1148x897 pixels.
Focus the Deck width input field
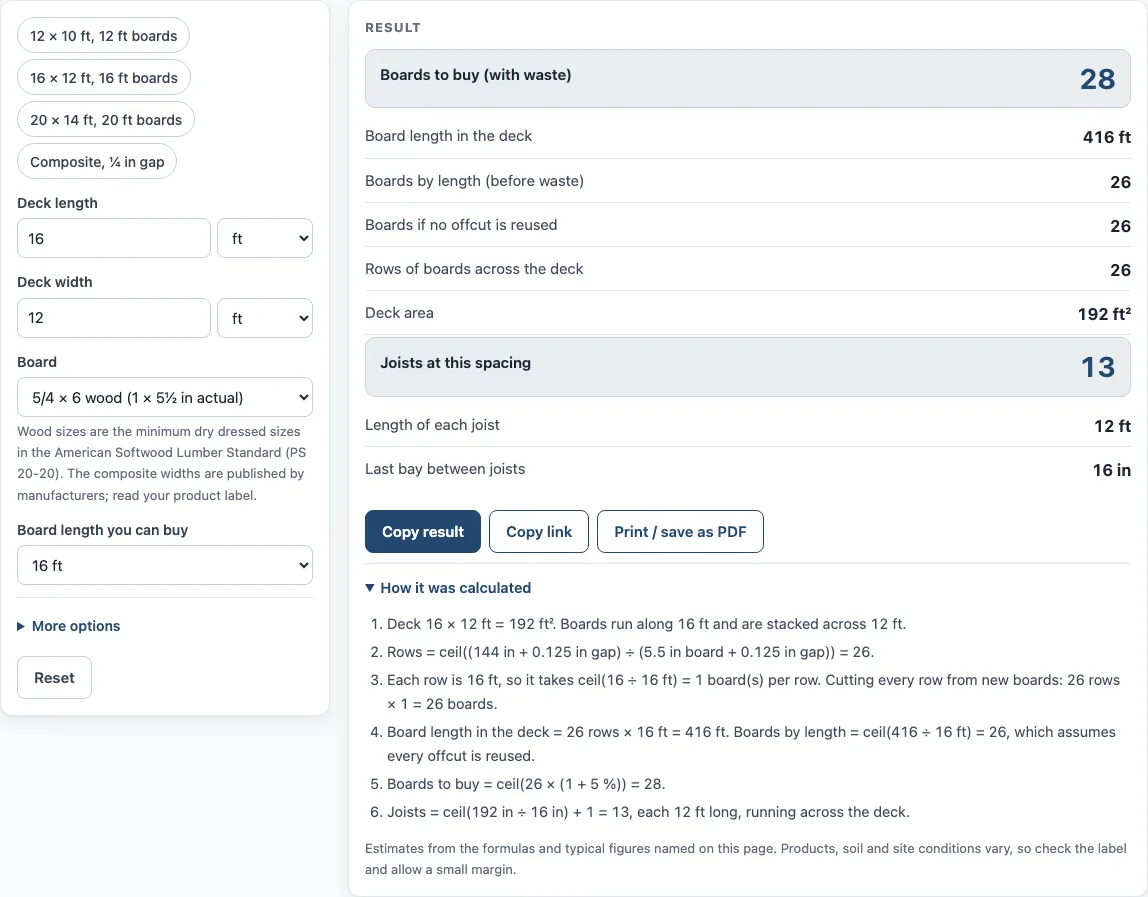113,318
